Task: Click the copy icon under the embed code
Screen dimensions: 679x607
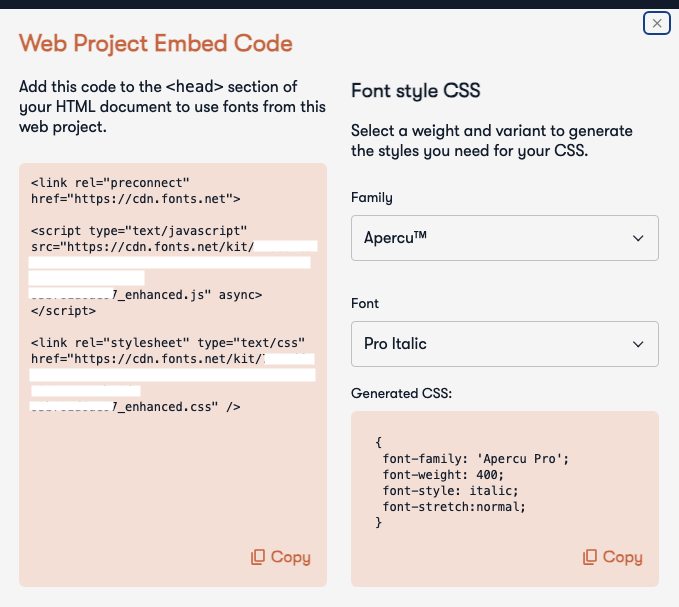Action: [258, 557]
